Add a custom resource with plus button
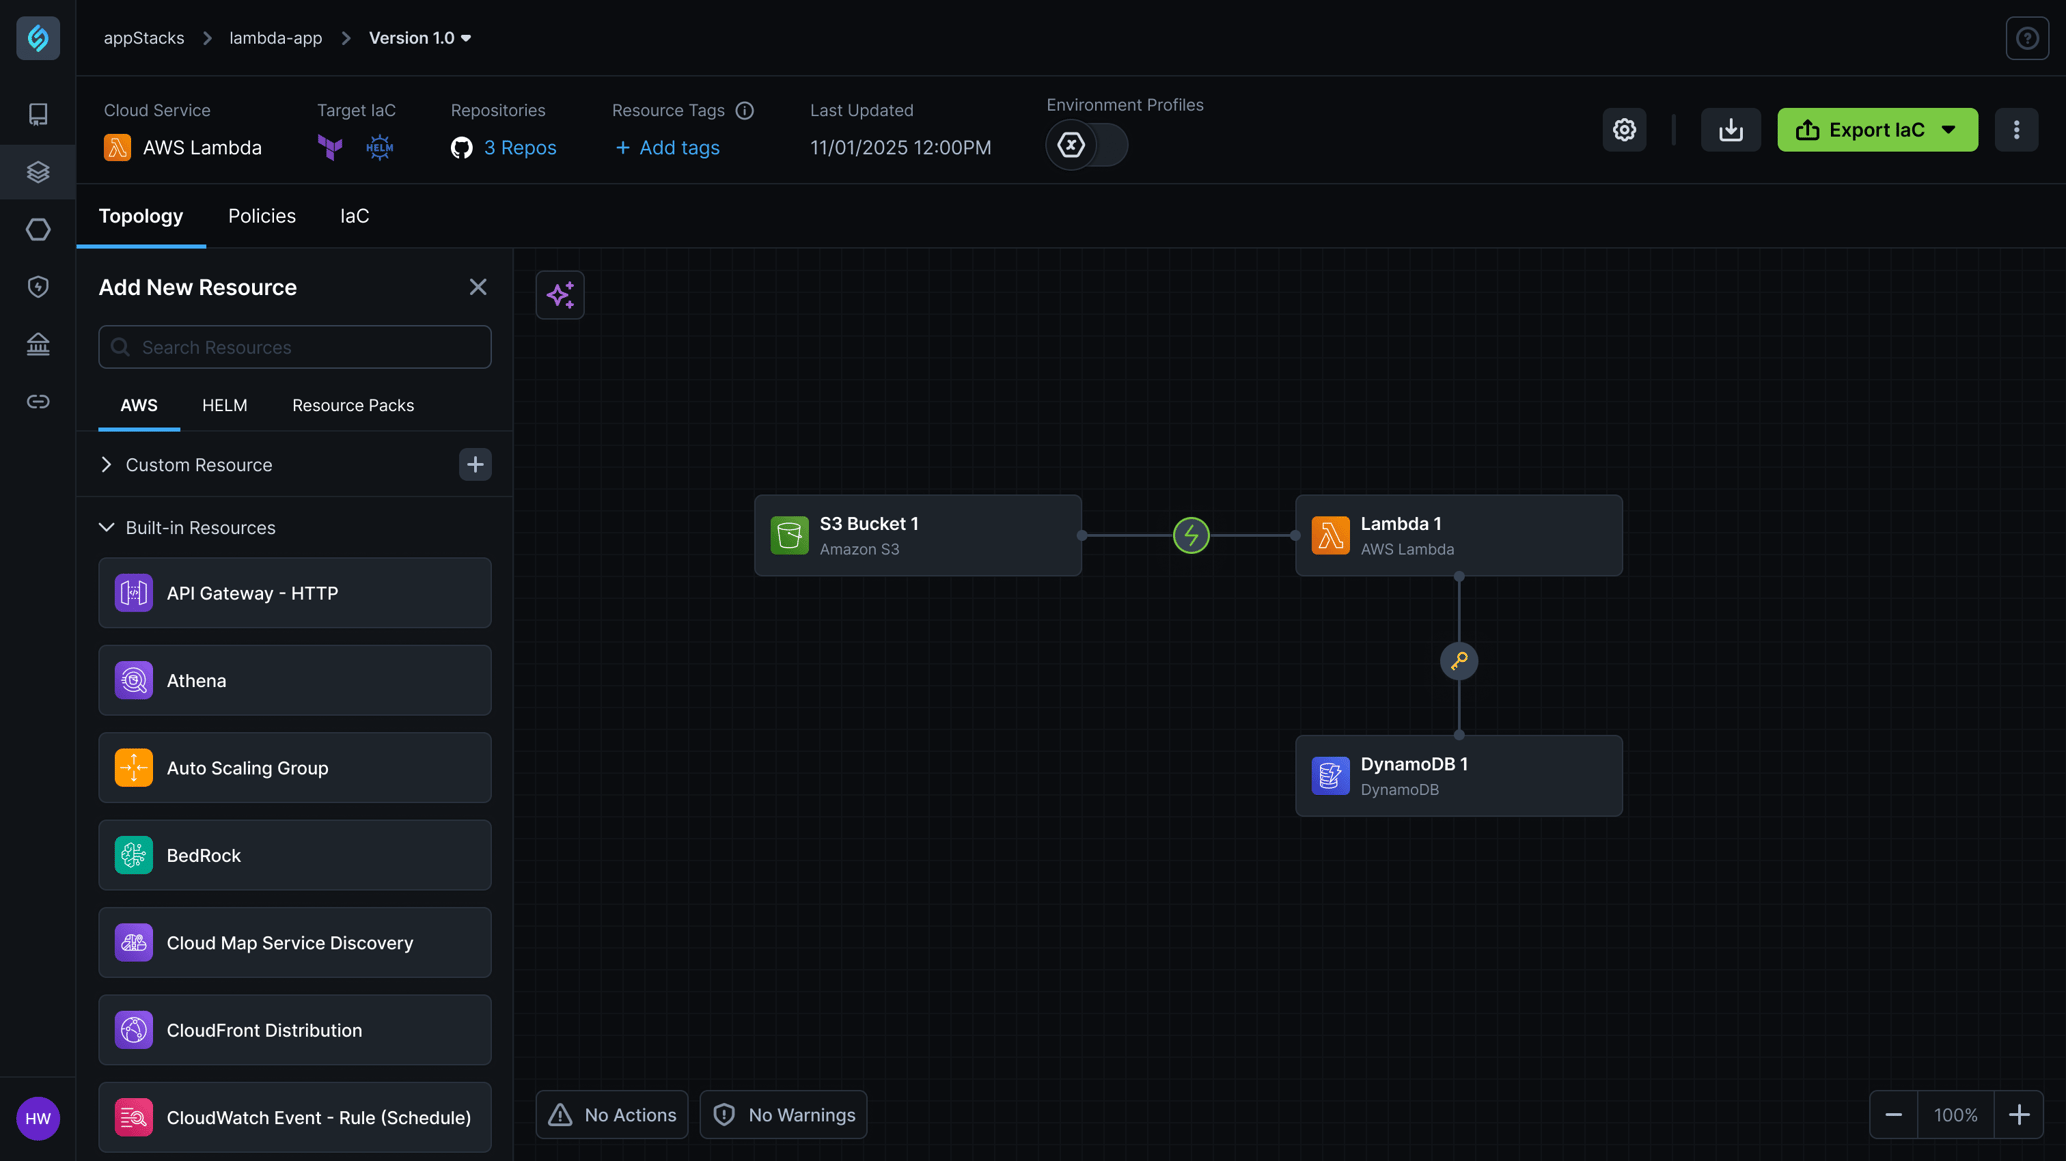Image resolution: width=2066 pixels, height=1161 pixels. pos(475,464)
